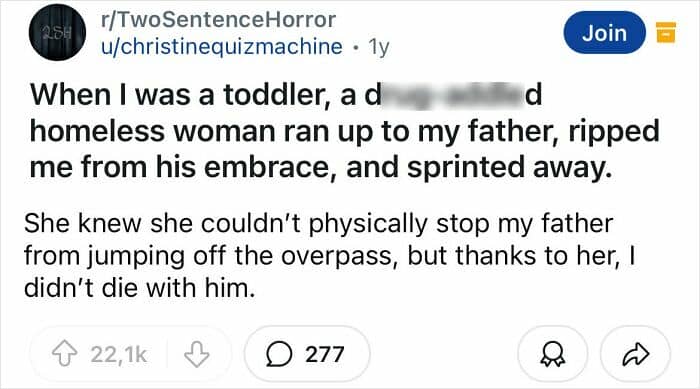The image size is (700, 389).
Task: Join the TwoSentenceHorror community
Action: click(x=604, y=33)
